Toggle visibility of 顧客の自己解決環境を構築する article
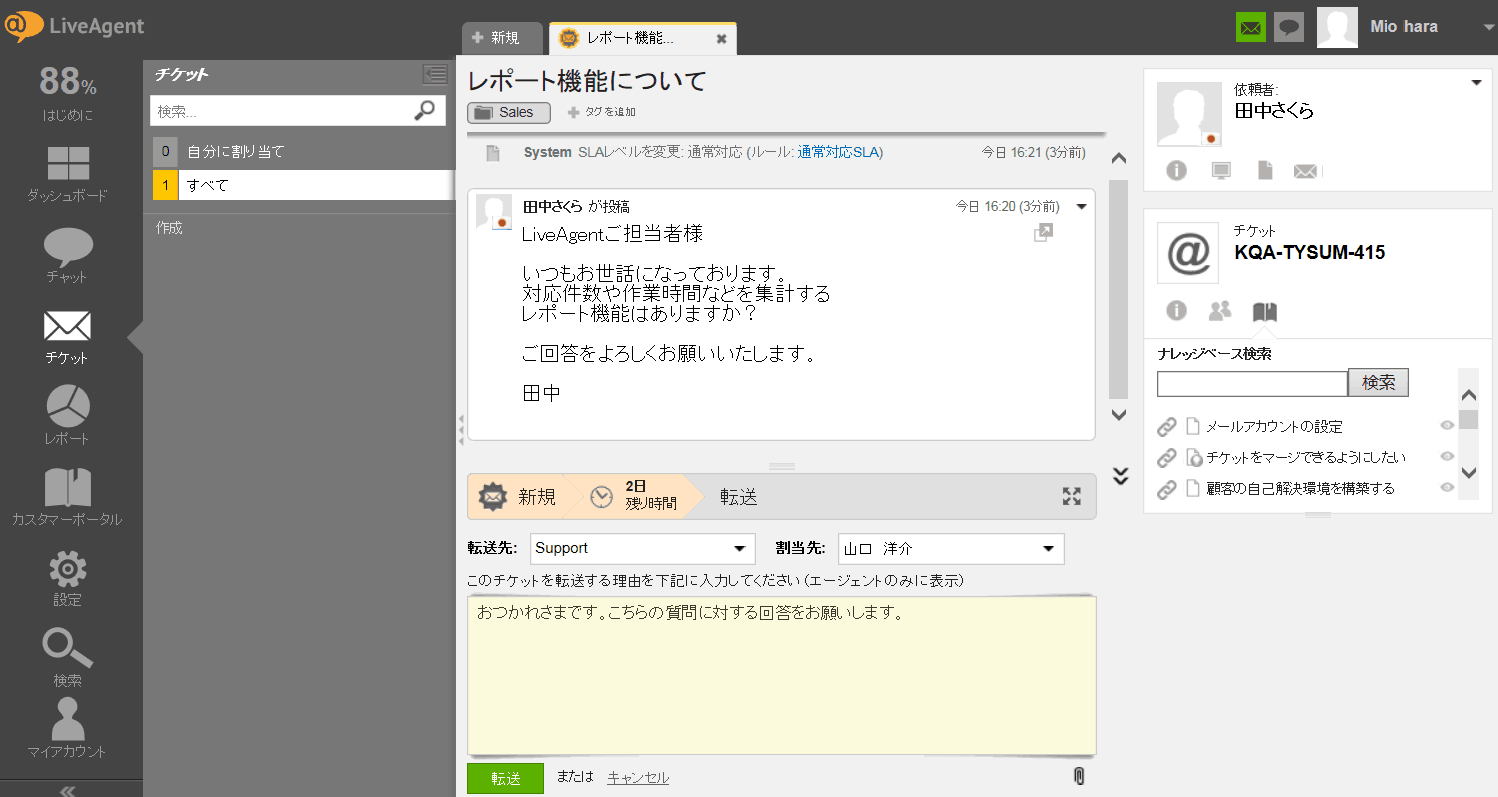 click(1446, 487)
